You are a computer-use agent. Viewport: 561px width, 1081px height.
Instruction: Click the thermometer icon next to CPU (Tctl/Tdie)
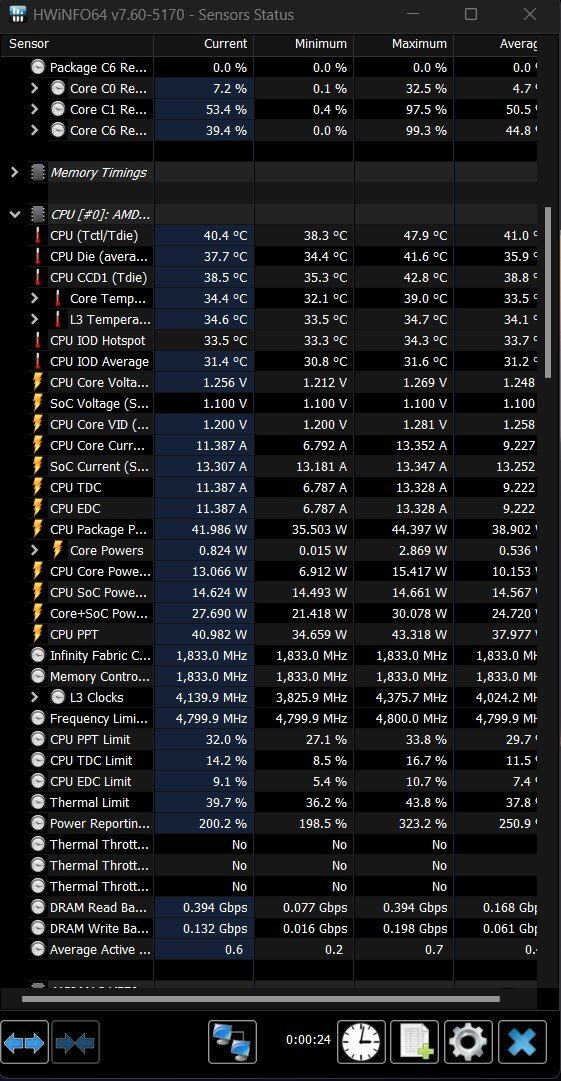click(39, 236)
